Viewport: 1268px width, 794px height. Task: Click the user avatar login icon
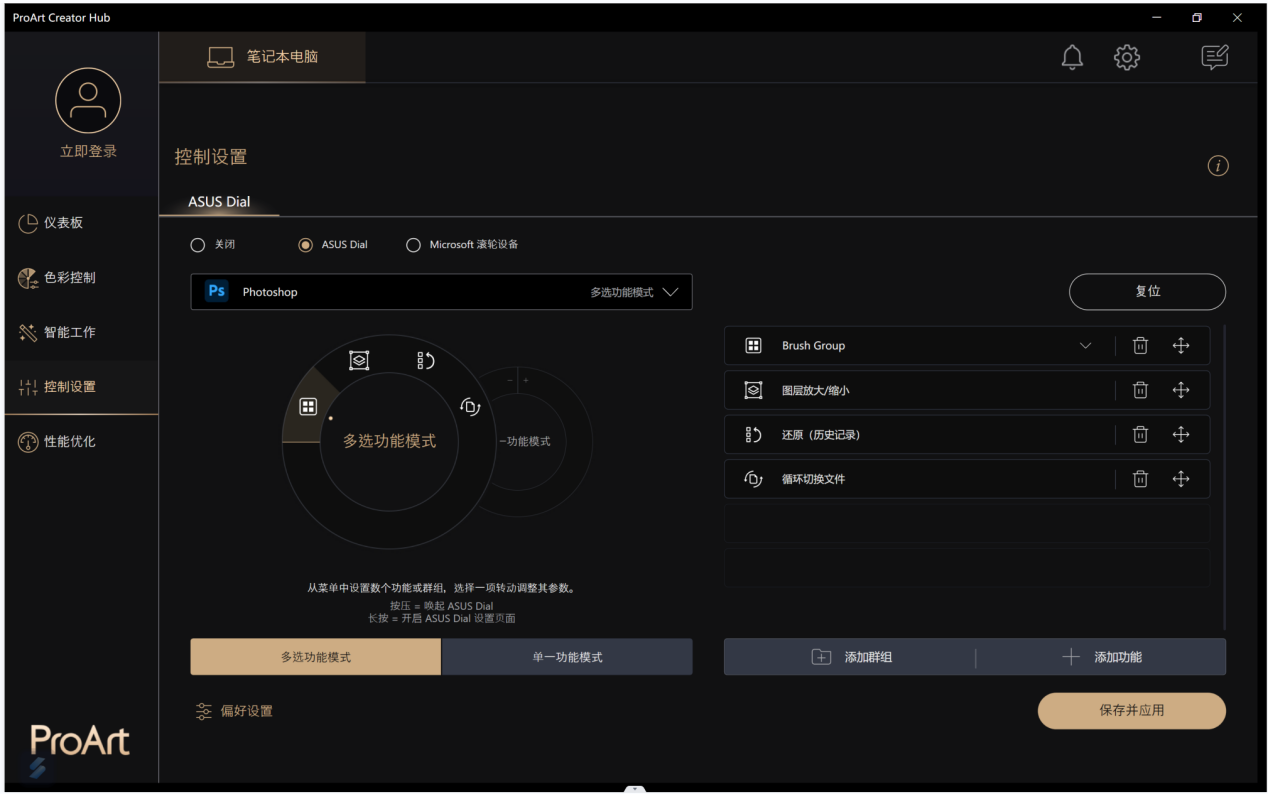(88, 101)
